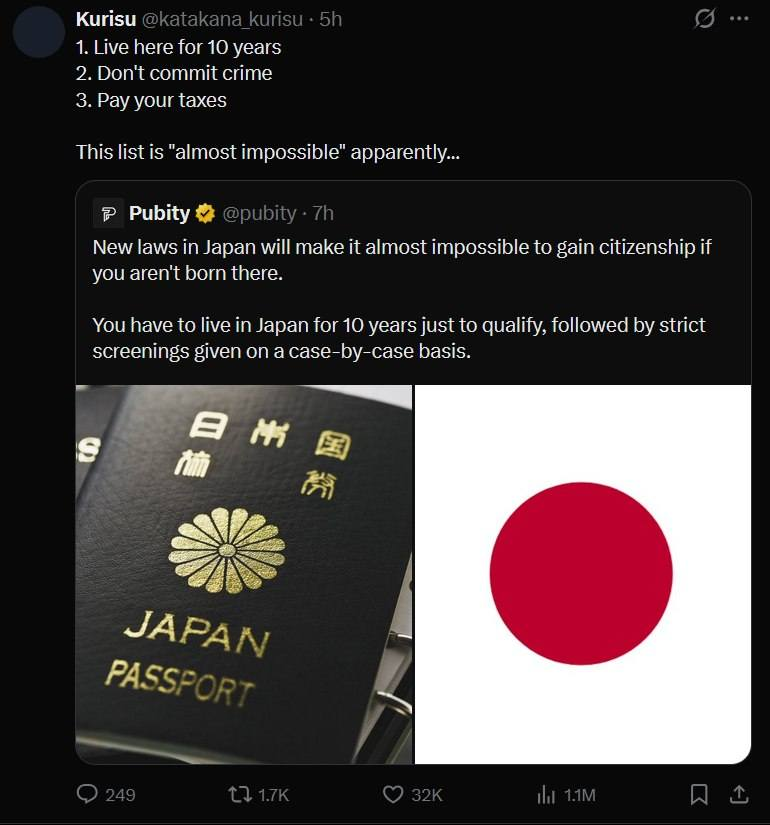Screen dimensions: 770x825
Task: Bookmark this post
Action: tap(699, 794)
